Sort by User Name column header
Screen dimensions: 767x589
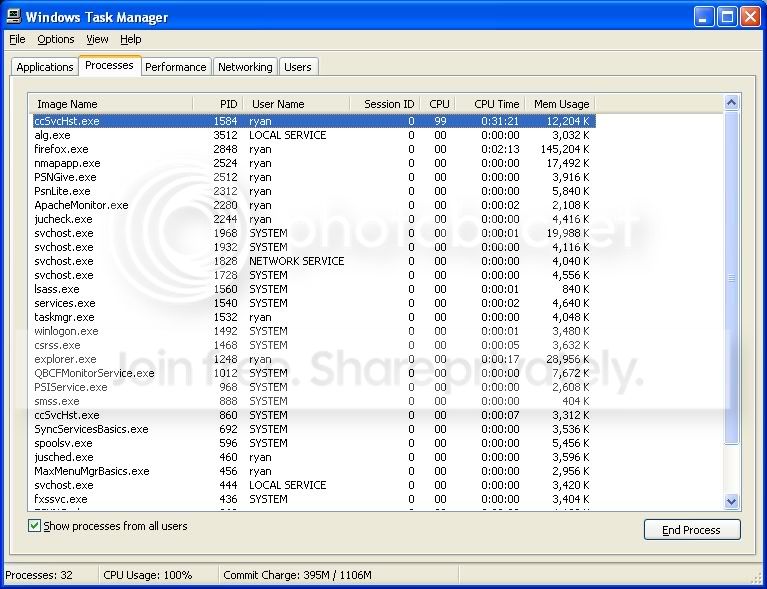(296, 104)
